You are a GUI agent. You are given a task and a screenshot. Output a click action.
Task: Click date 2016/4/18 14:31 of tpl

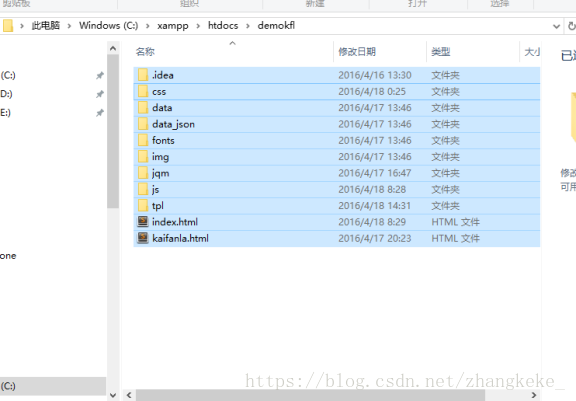click(374, 206)
